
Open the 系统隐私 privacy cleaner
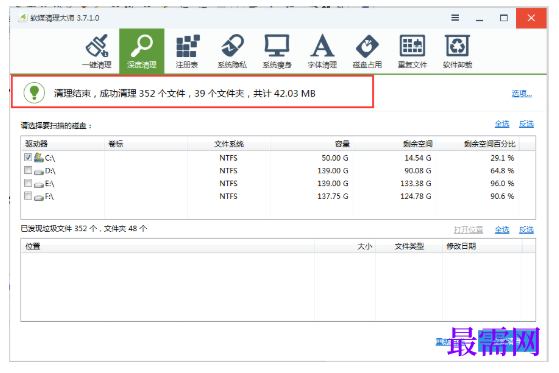[x=232, y=51]
